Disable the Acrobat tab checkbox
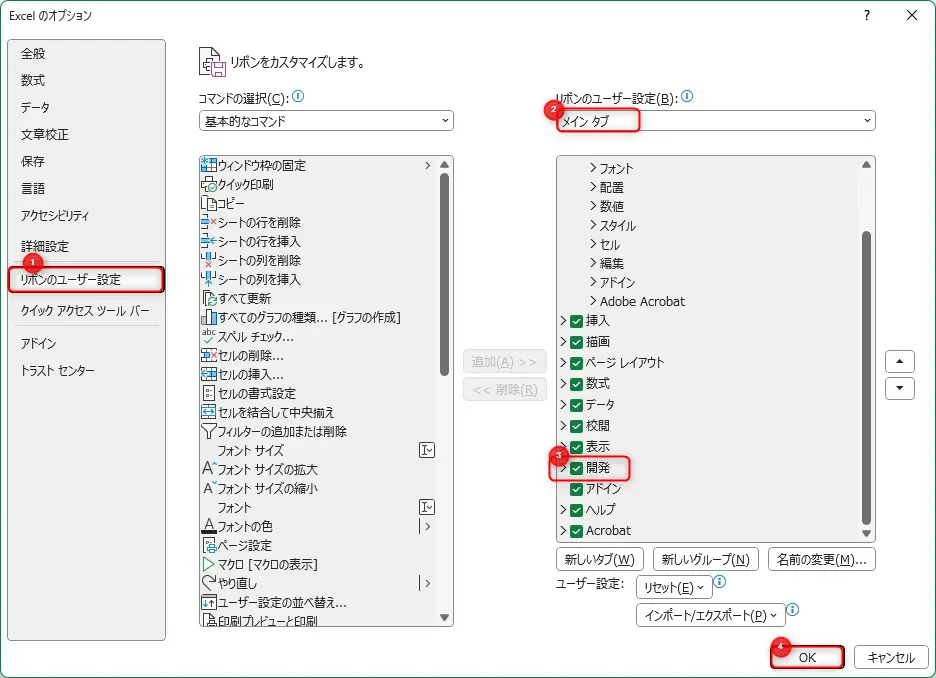The height and width of the screenshot is (678, 936). pyautogui.click(x=576, y=530)
